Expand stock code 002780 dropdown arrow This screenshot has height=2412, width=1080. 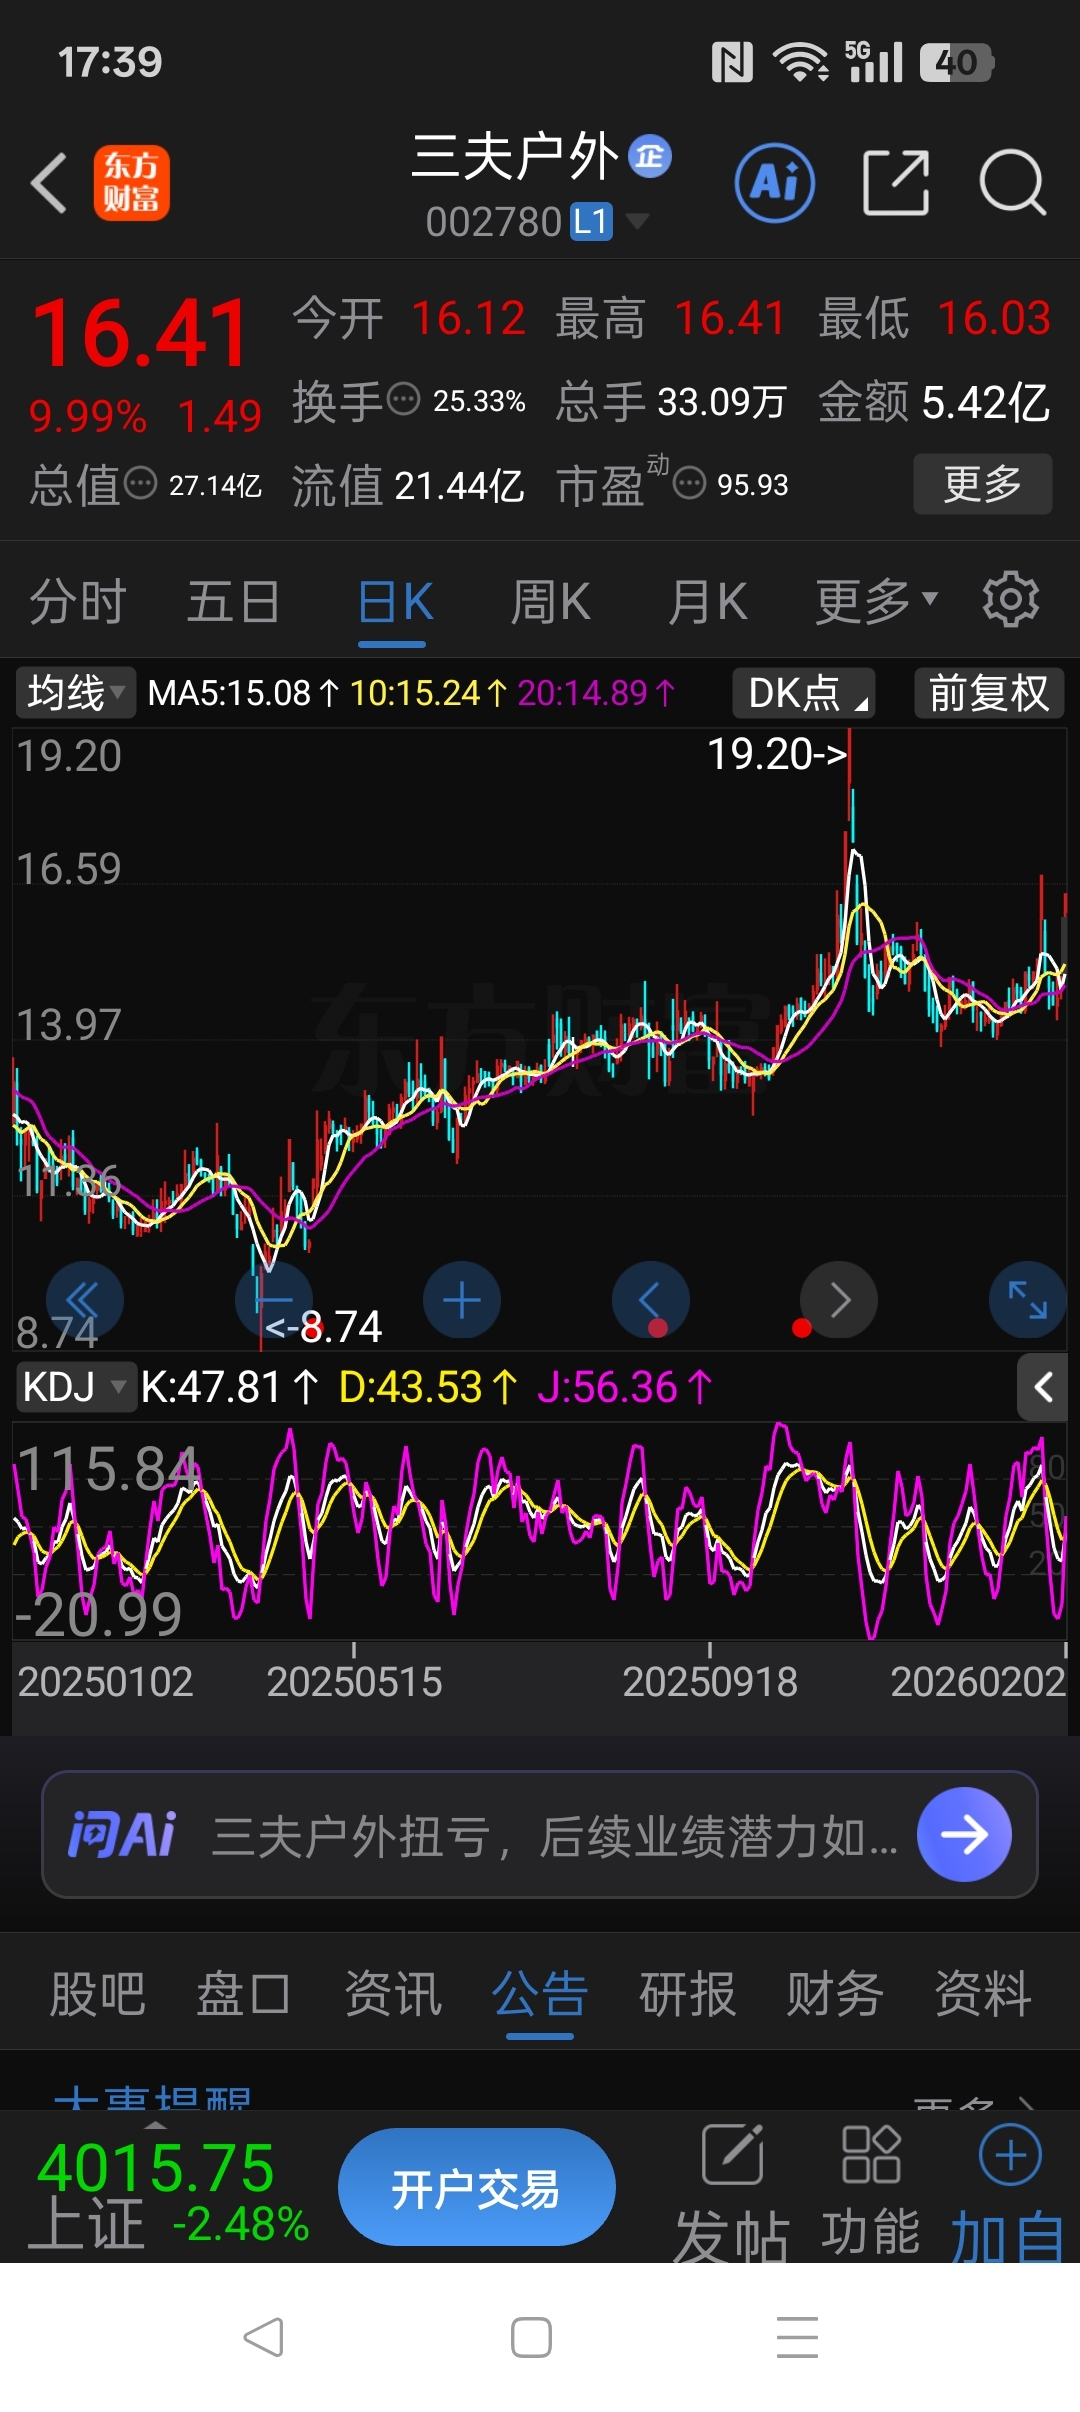click(x=637, y=221)
